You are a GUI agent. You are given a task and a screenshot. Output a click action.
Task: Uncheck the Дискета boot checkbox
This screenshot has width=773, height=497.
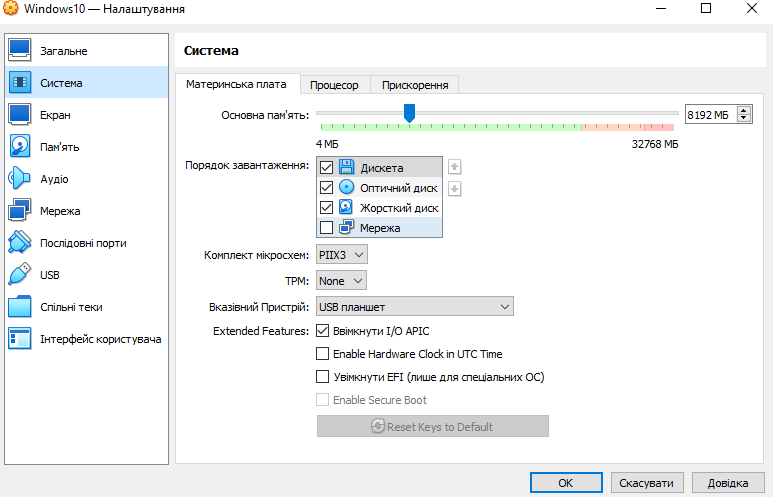(x=326, y=168)
